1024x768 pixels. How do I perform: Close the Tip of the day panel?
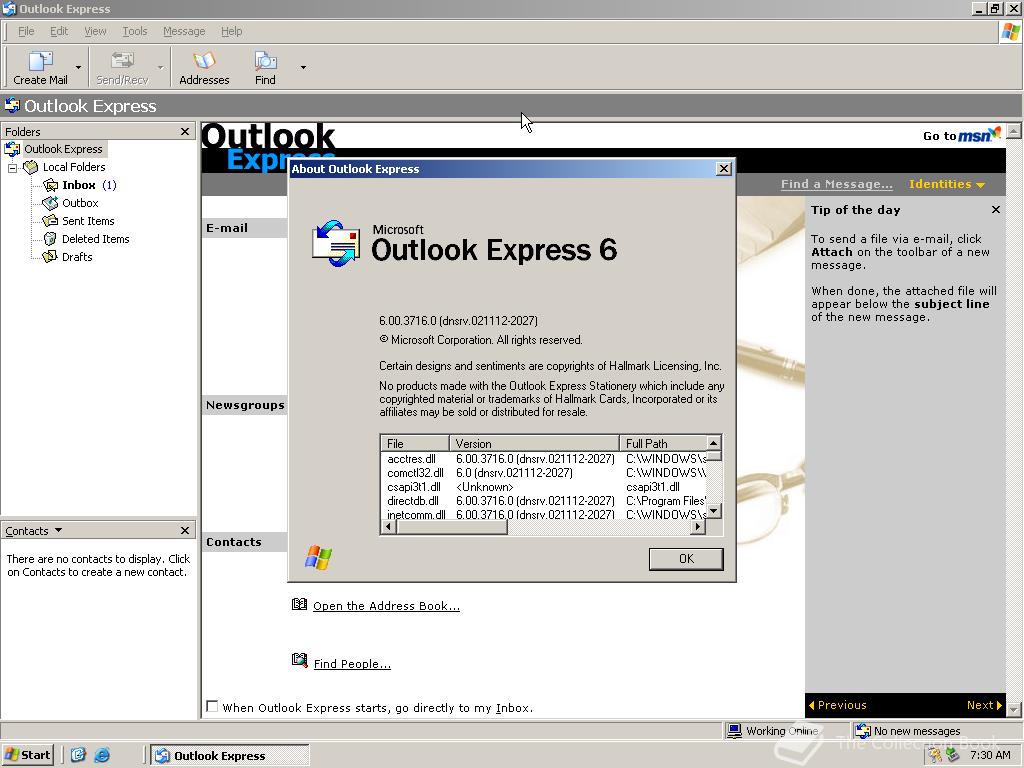click(x=995, y=210)
